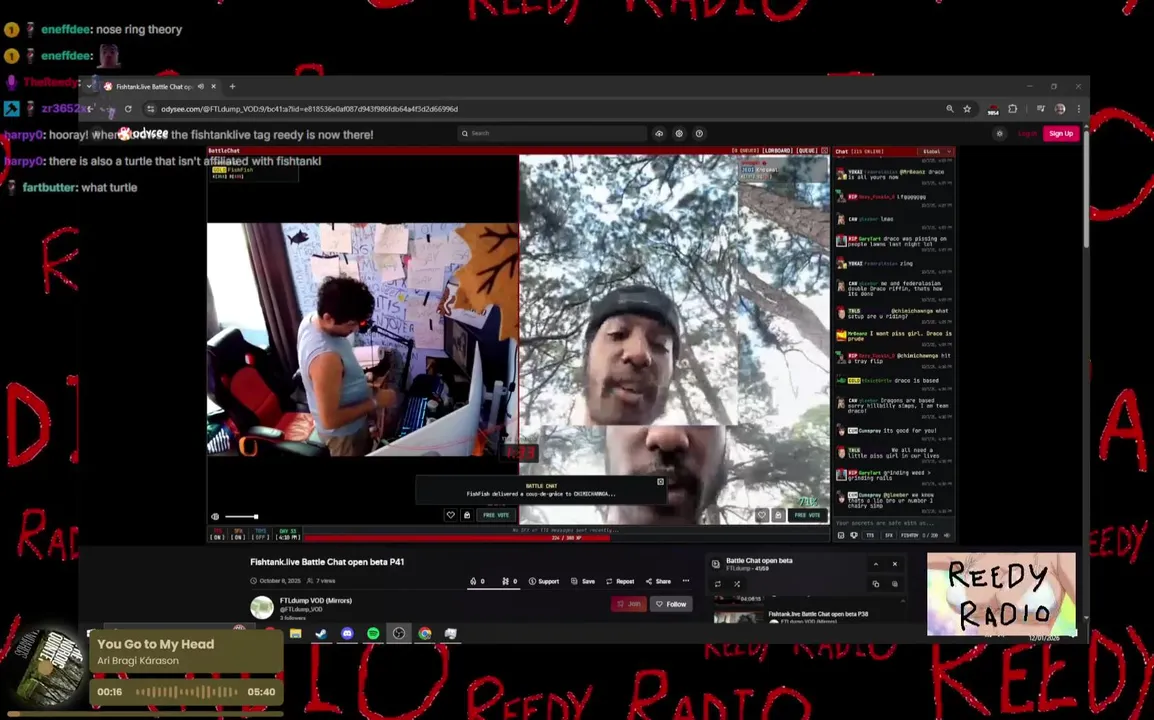Click the Log In link
The width and height of the screenshot is (1154, 720).
1027,134
